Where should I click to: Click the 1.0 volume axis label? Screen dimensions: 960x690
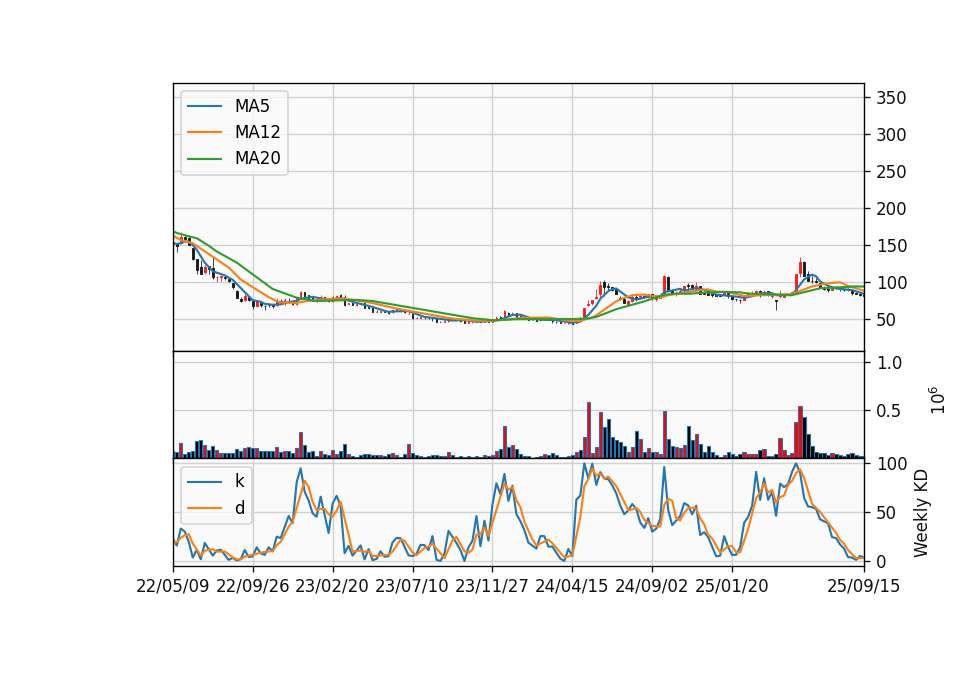(890, 363)
